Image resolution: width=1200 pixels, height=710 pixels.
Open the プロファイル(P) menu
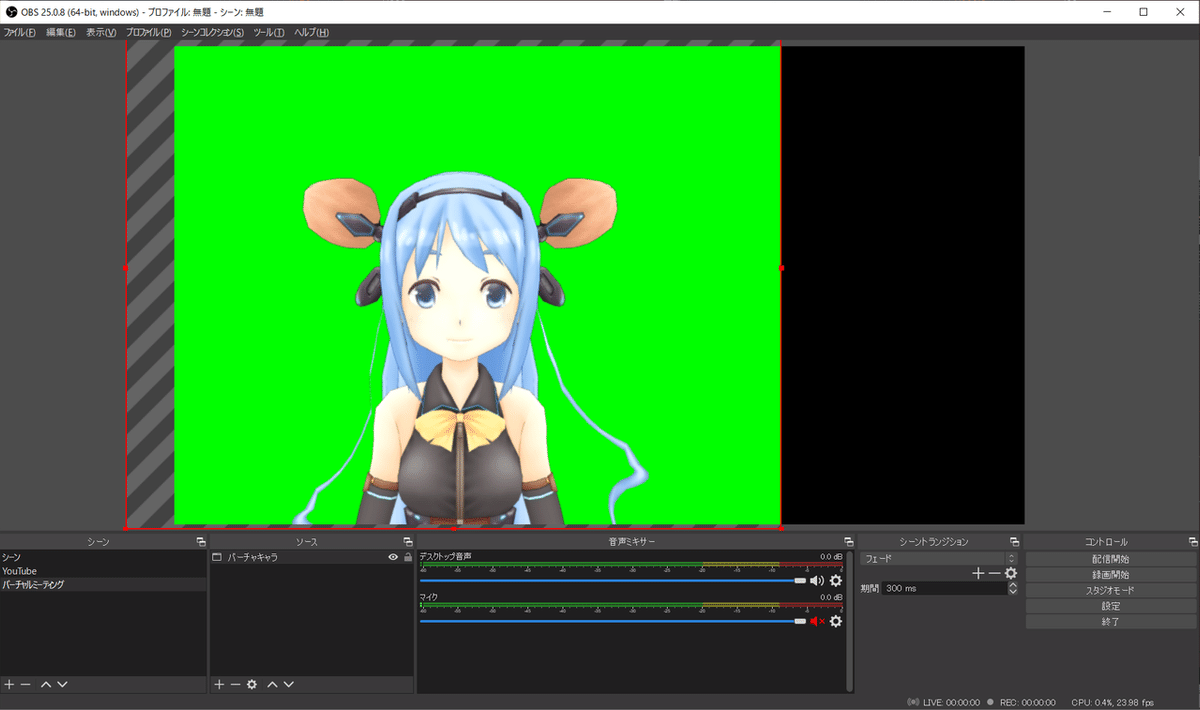[149, 33]
